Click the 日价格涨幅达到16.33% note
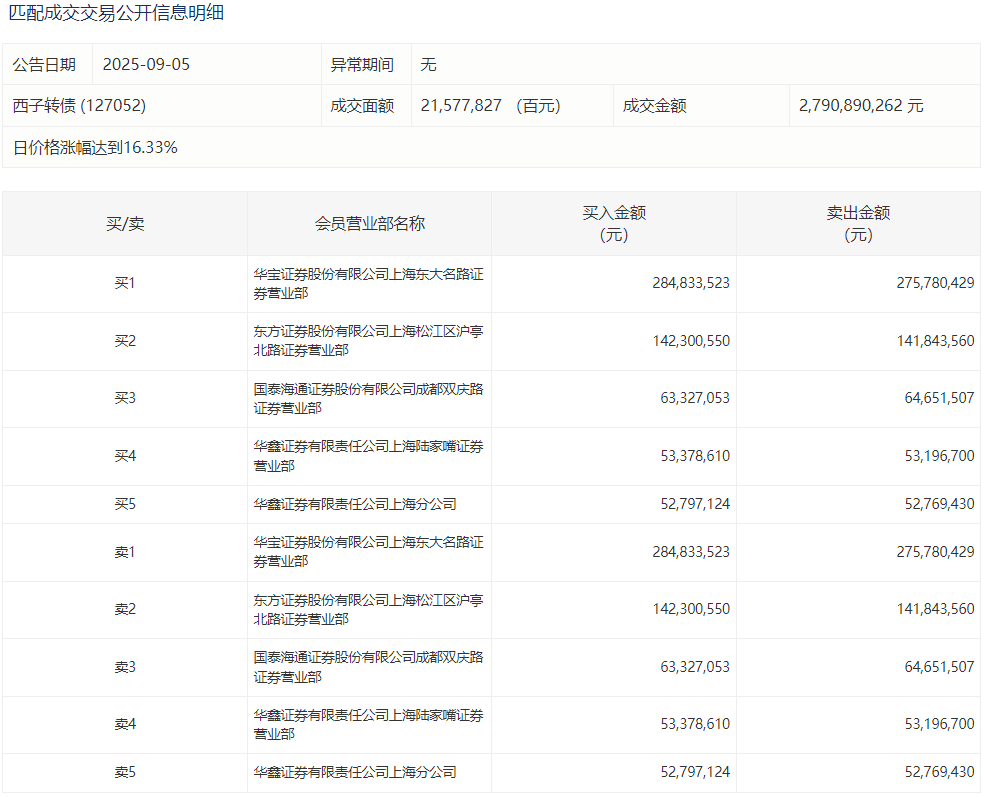The height and width of the screenshot is (797, 984). (x=95, y=148)
